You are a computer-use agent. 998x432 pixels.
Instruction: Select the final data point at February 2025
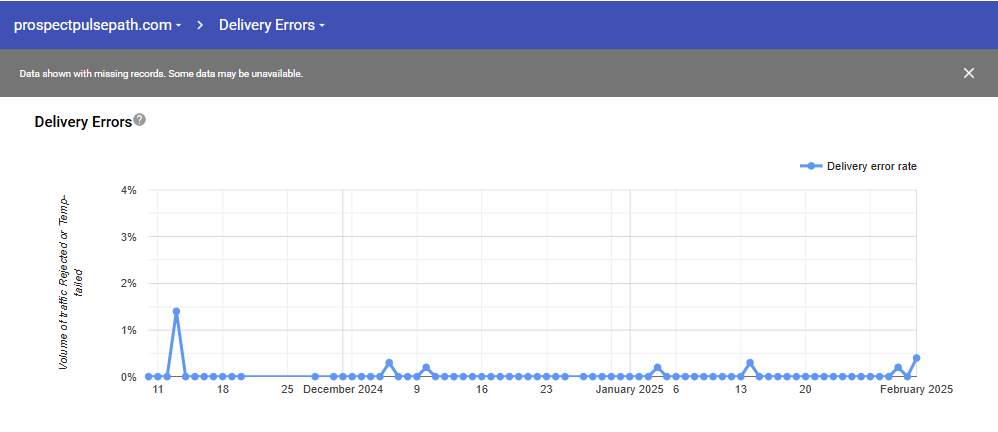coord(916,358)
